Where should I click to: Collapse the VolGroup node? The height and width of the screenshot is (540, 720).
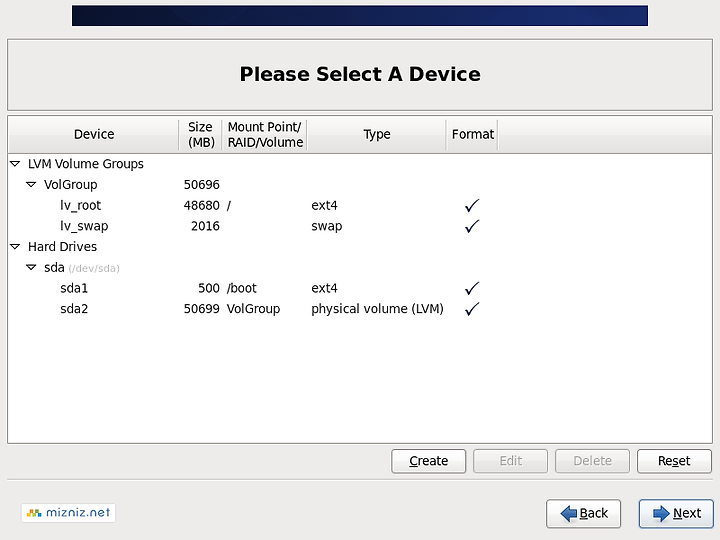point(31,185)
